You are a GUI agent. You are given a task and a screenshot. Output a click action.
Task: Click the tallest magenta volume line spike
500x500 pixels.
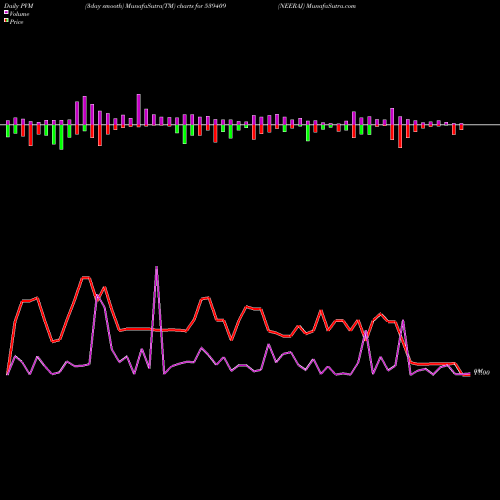[157, 267]
